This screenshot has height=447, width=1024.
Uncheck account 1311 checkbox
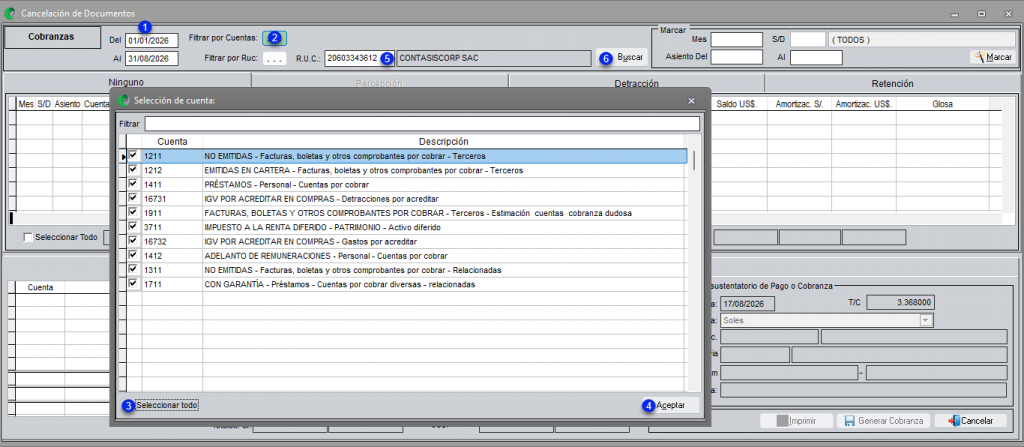134,269
